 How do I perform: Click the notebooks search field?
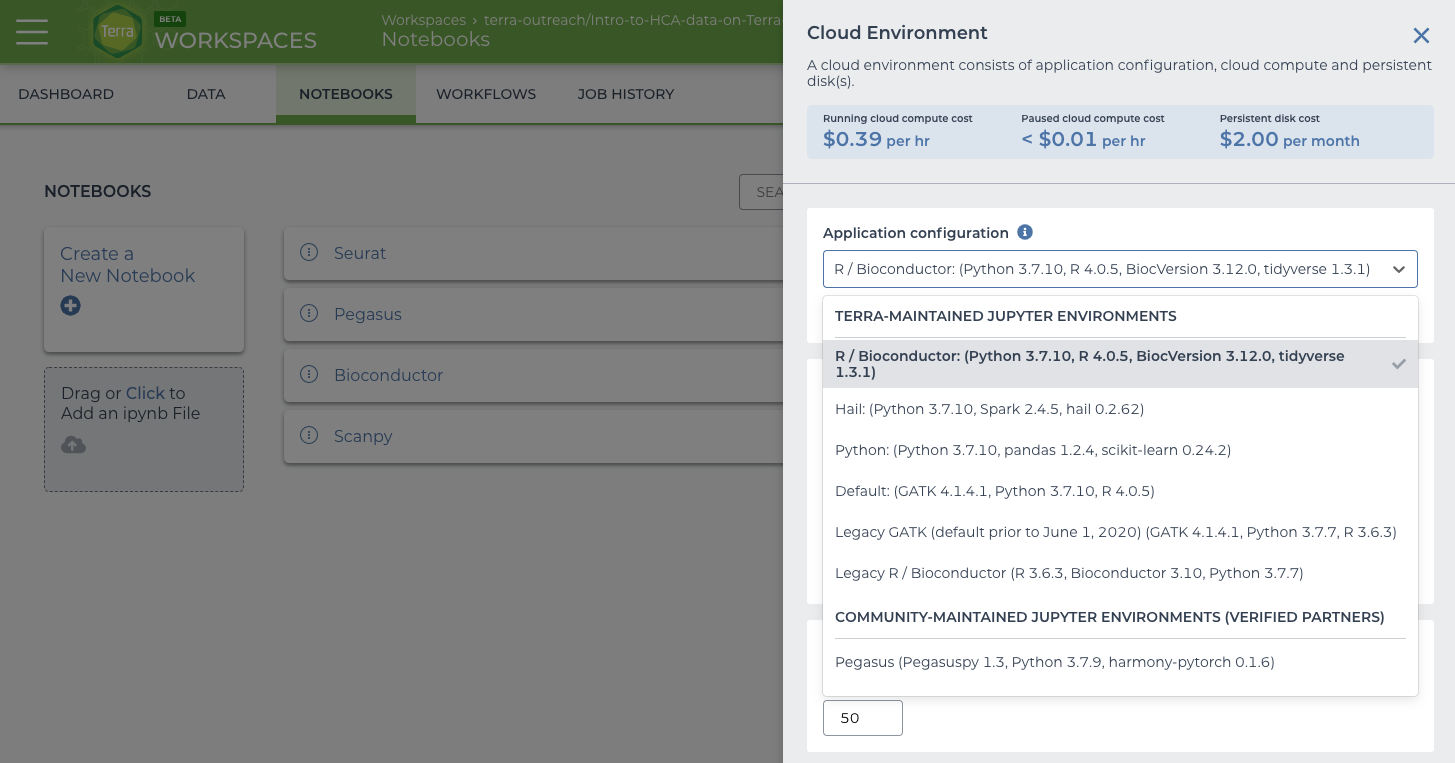point(761,192)
